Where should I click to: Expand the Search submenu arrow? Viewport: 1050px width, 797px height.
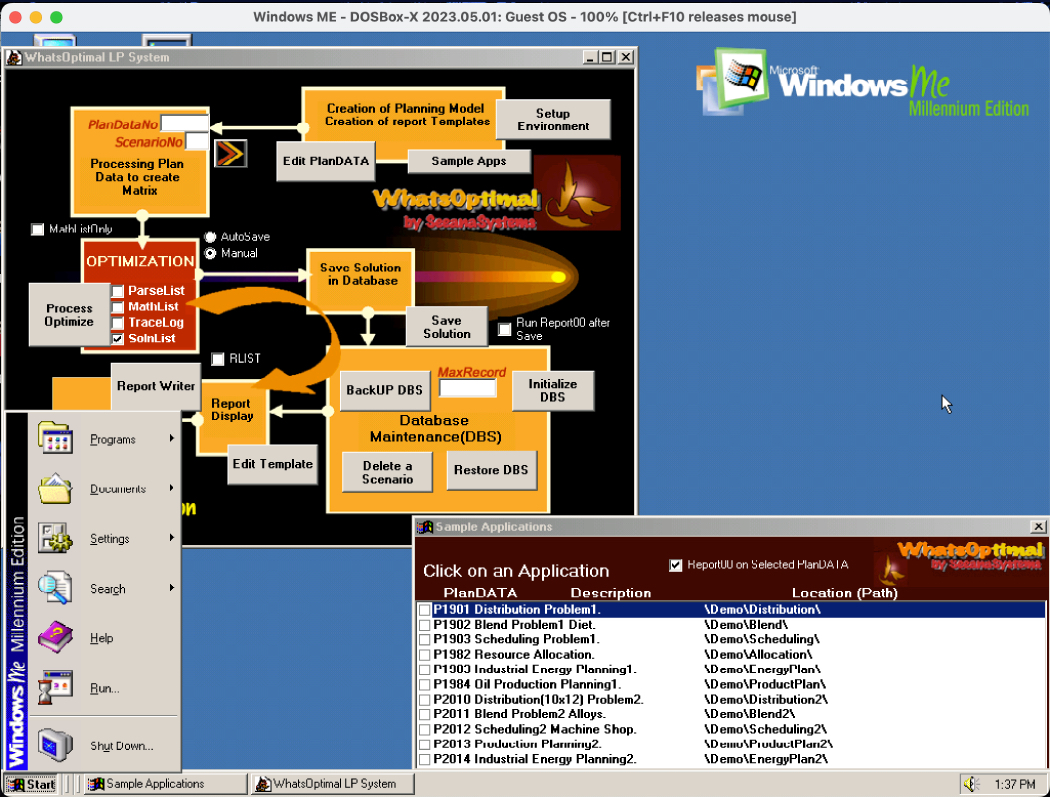[x=172, y=588]
